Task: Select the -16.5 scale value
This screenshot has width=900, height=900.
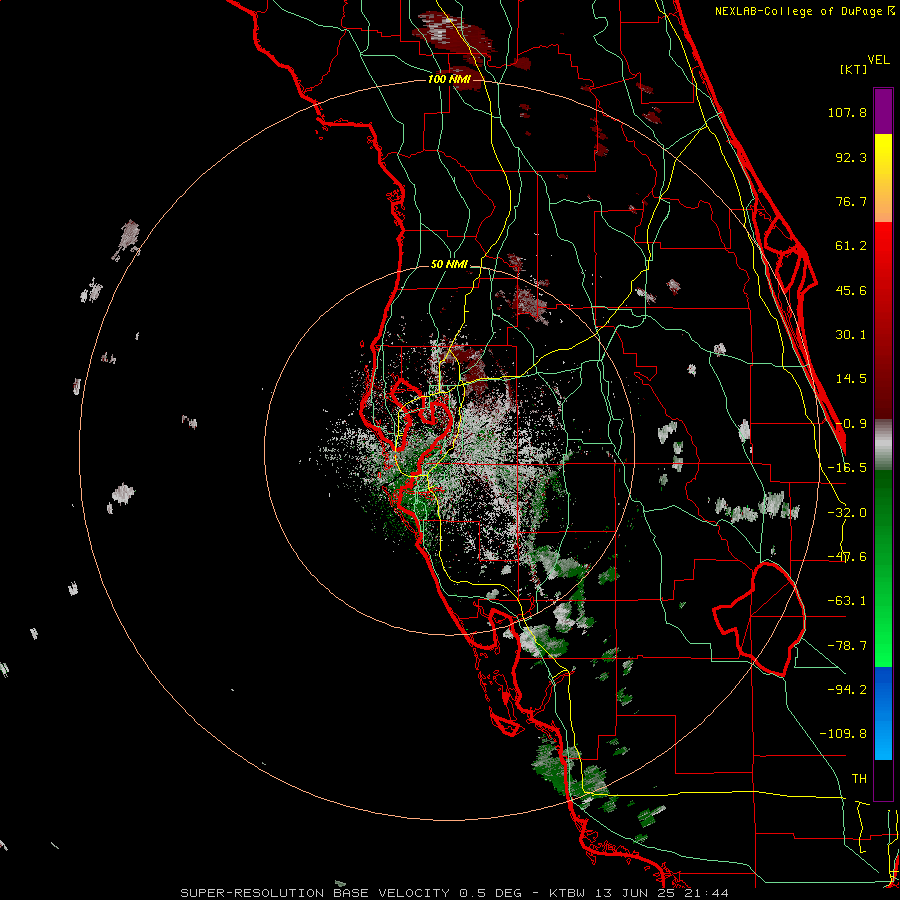Action: [x=847, y=468]
